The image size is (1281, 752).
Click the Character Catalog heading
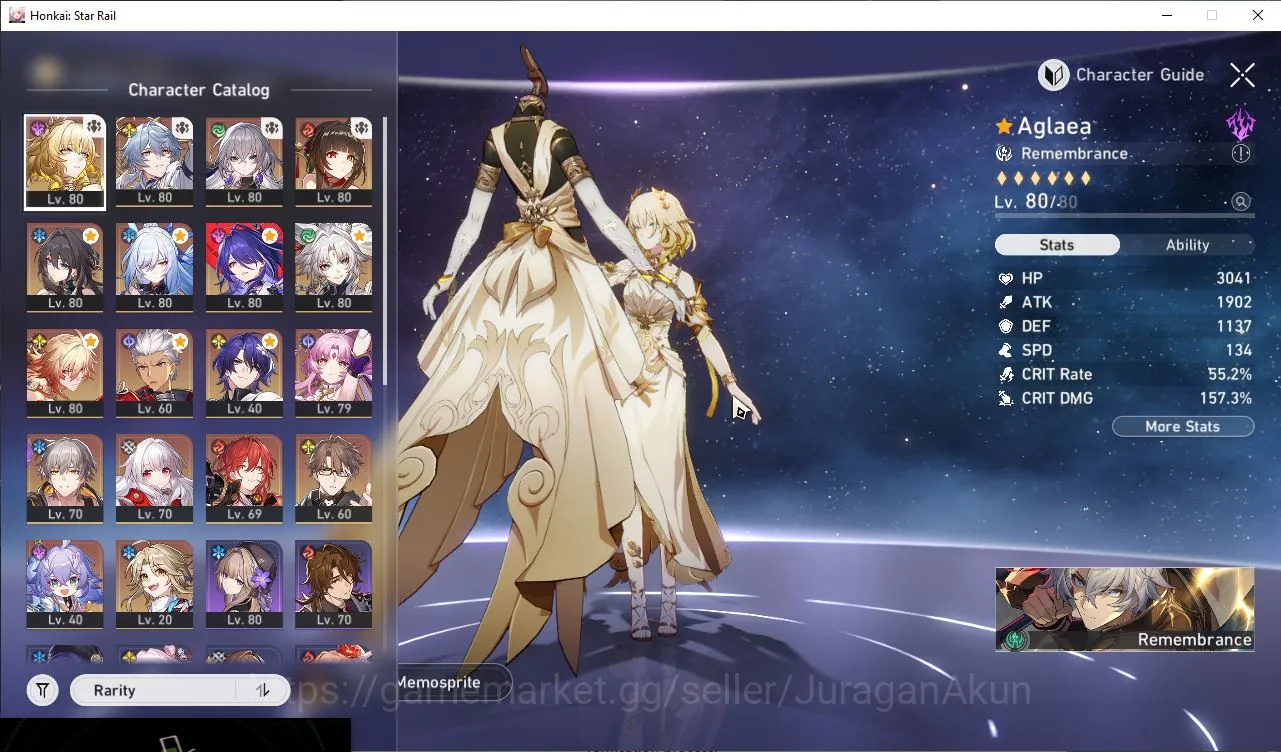point(199,90)
